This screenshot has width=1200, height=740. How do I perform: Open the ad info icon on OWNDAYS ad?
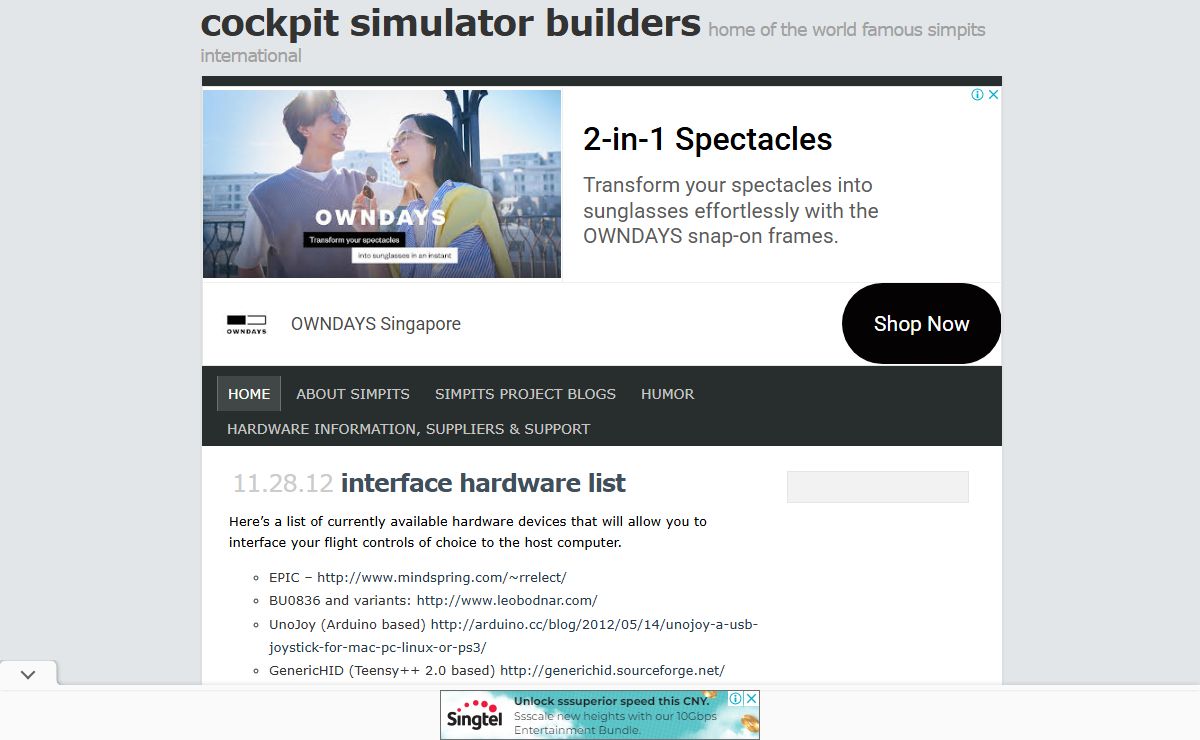977,95
